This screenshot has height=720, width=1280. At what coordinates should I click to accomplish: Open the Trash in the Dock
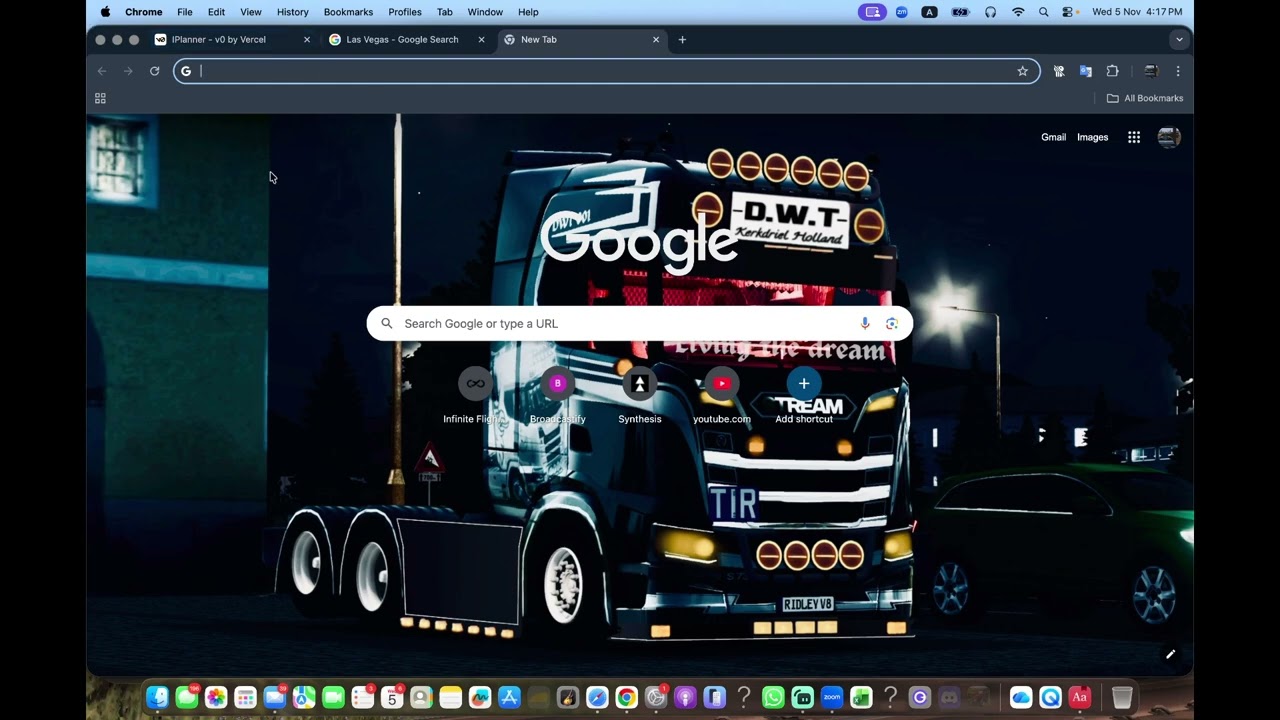(x=1122, y=697)
